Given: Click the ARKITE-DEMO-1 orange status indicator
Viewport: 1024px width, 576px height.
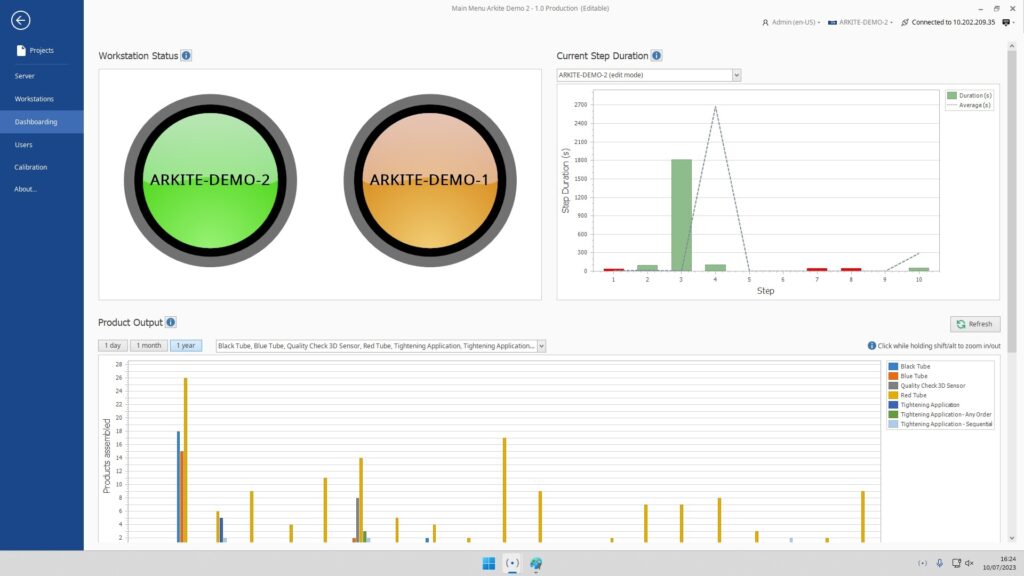Looking at the screenshot, I should tap(430, 181).
